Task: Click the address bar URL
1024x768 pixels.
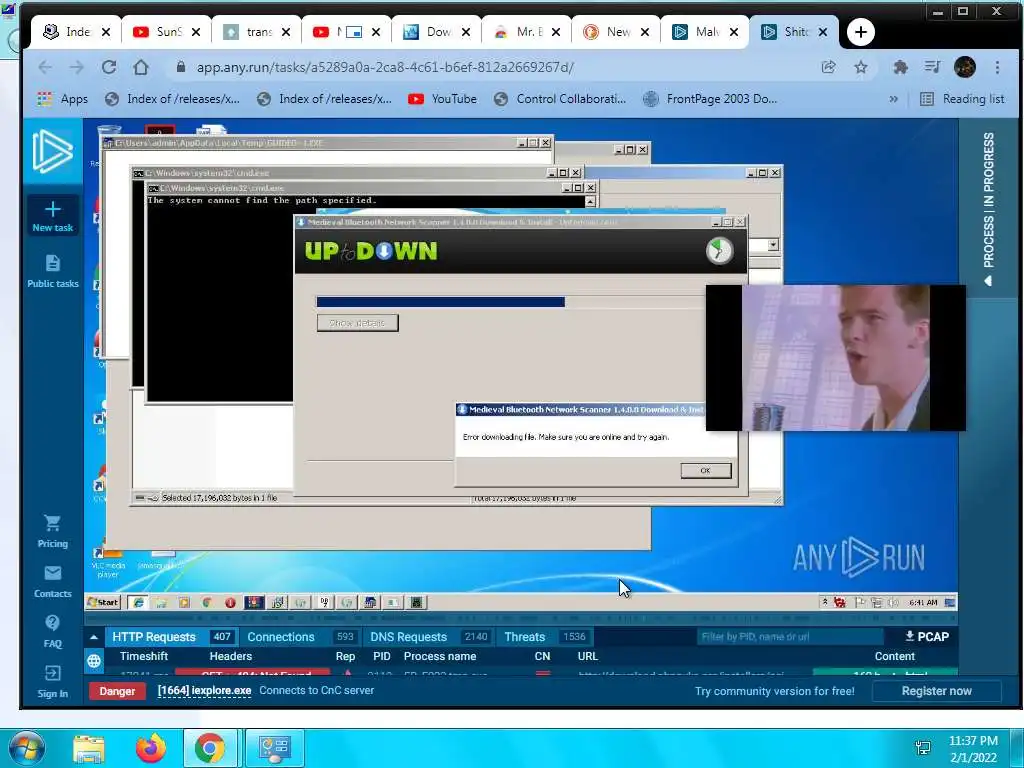Action: [385, 67]
